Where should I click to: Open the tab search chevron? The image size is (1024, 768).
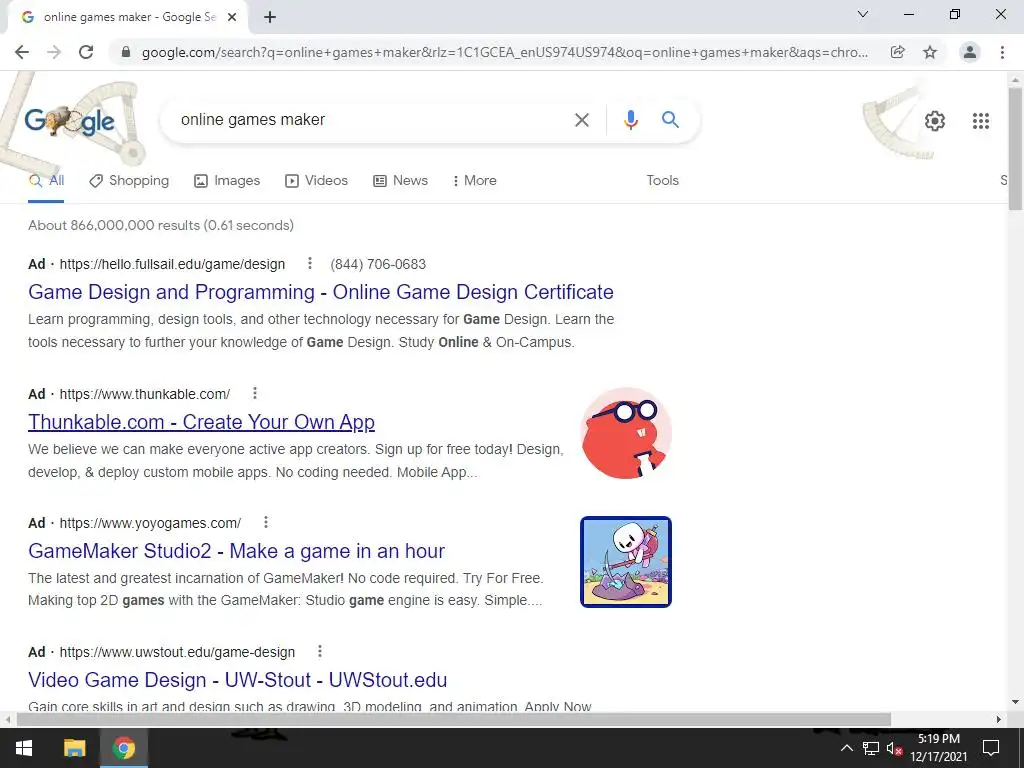point(863,14)
